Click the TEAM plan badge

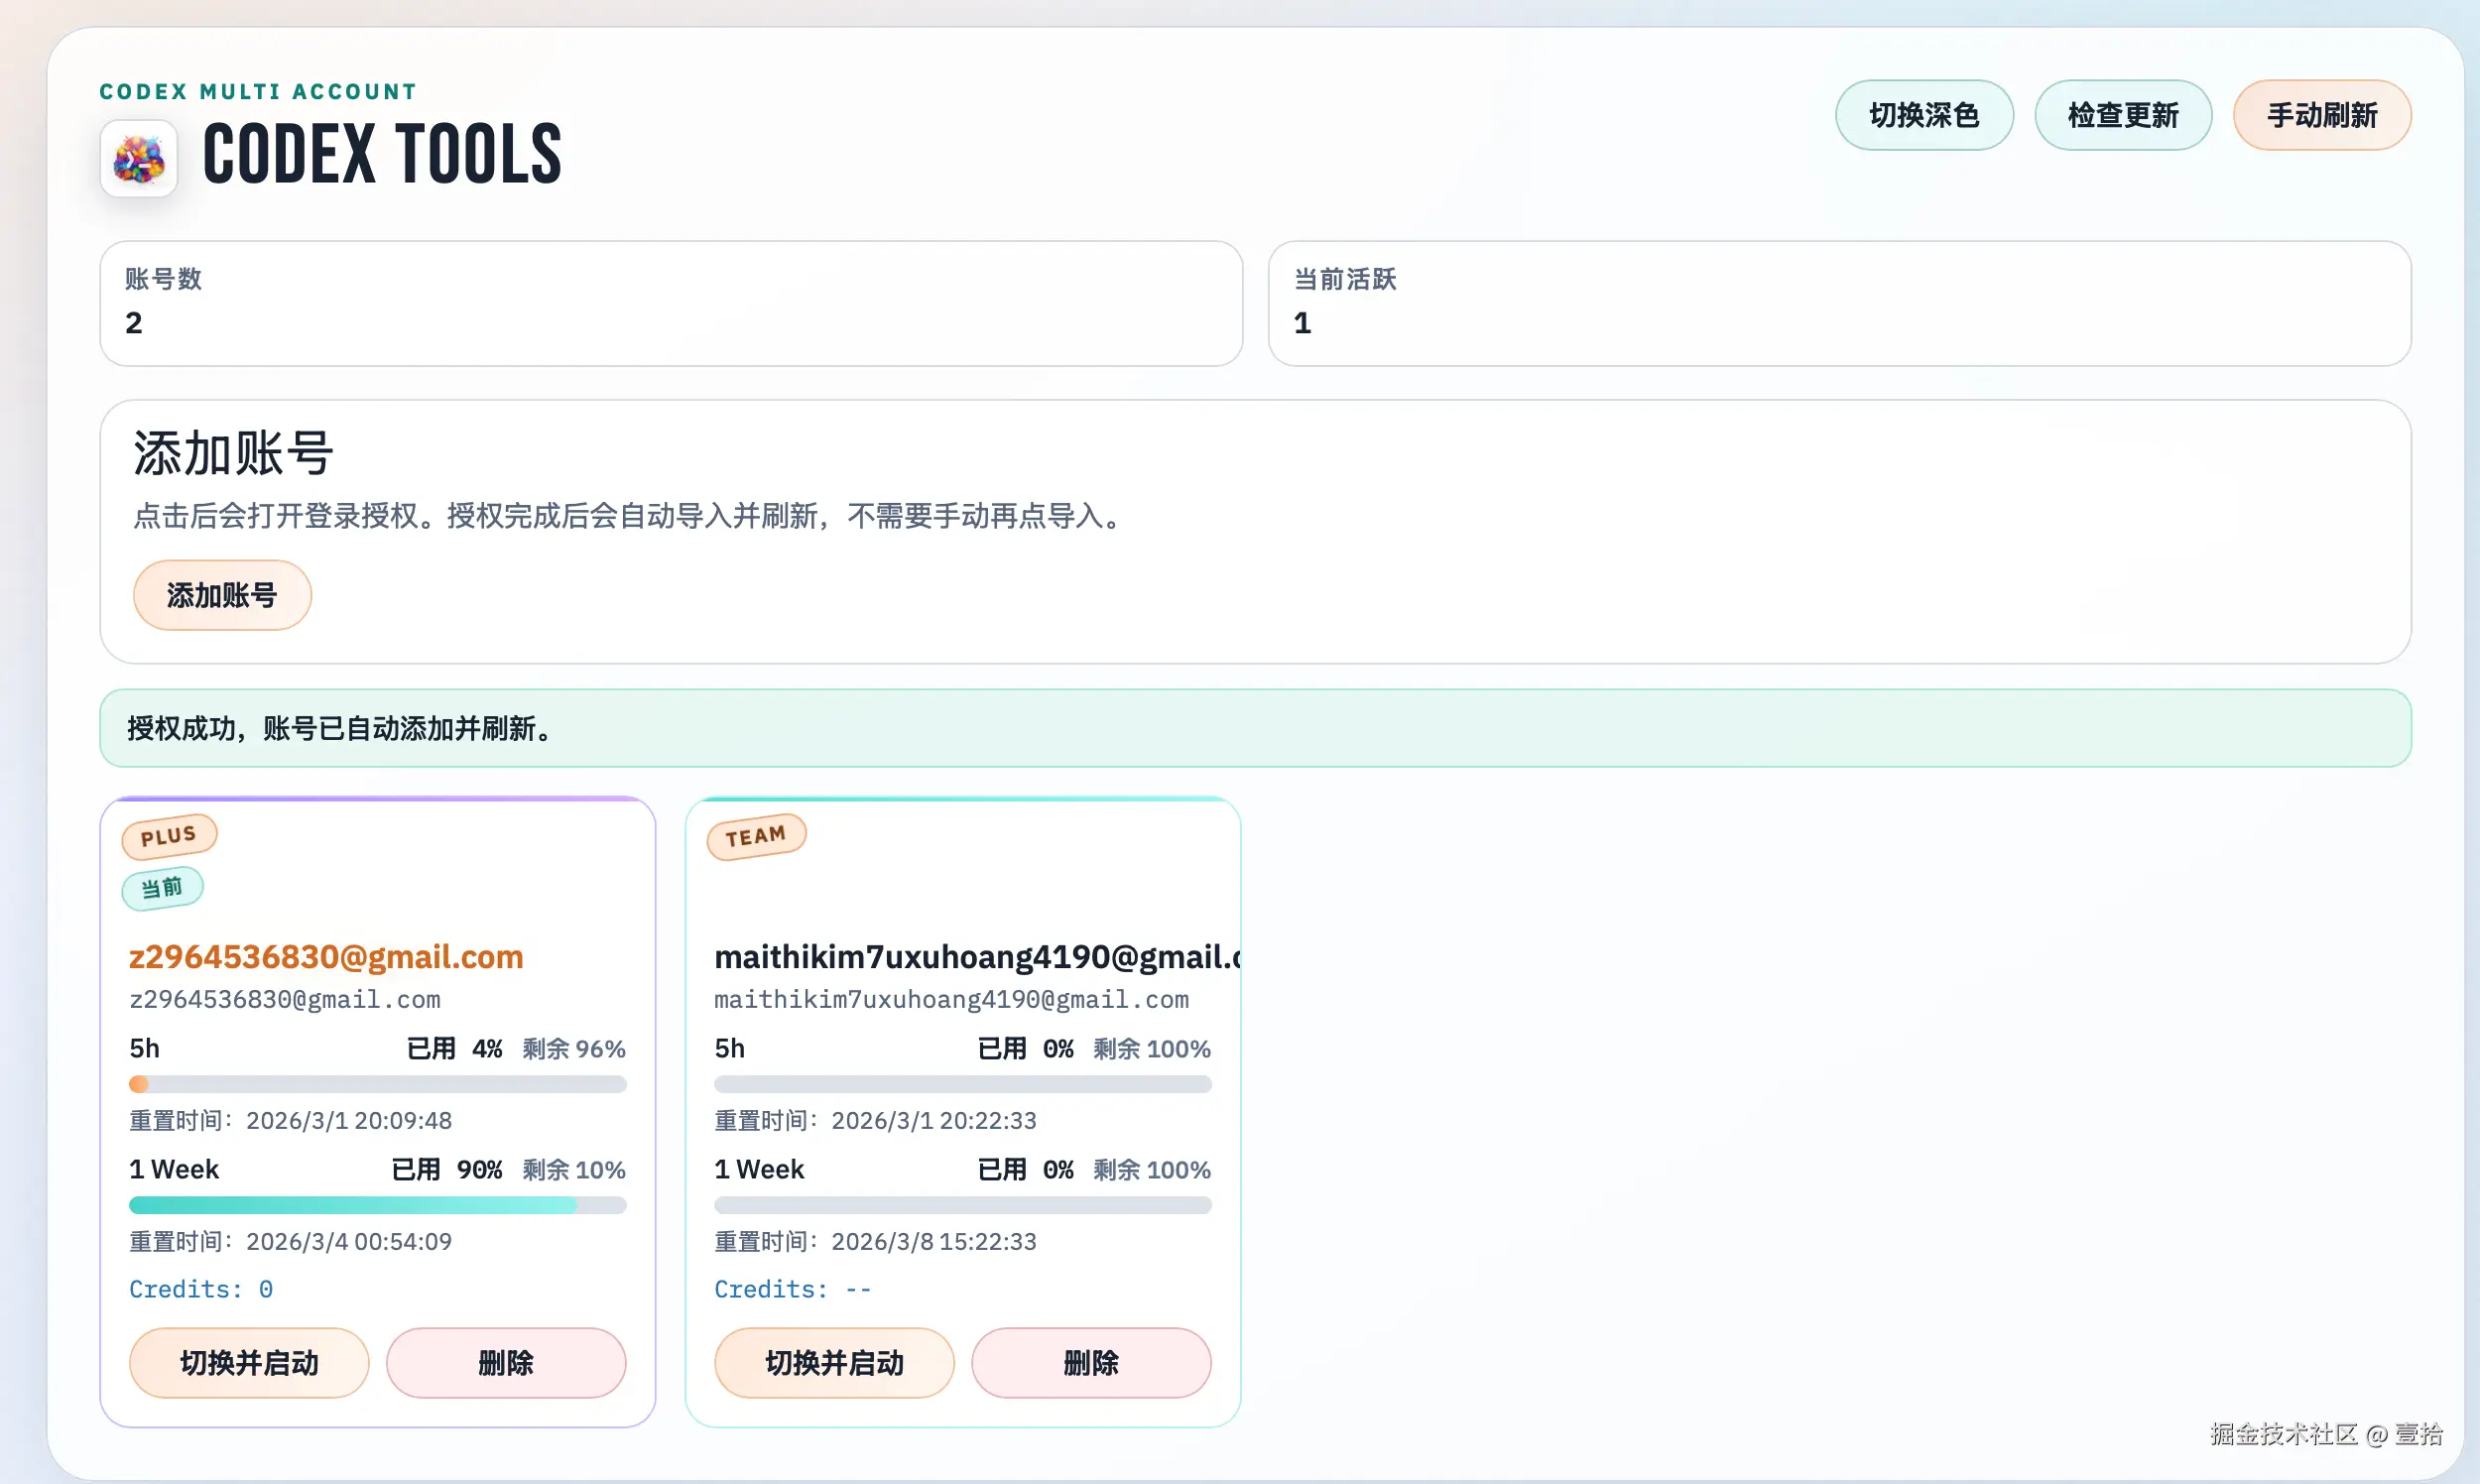(756, 836)
